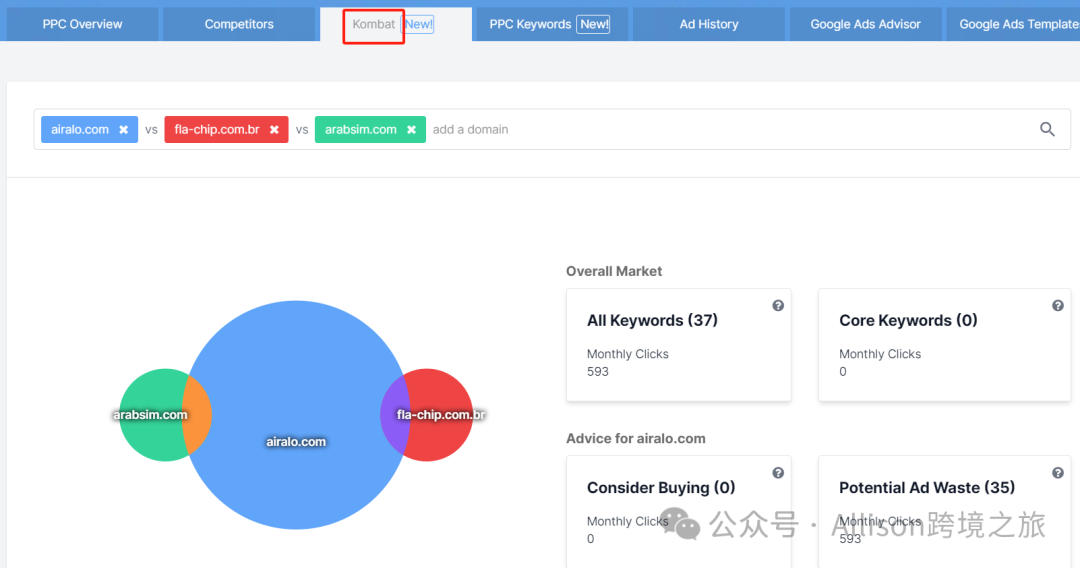Open help icon on All Keywords card
1080x568 pixels.
point(778,306)
